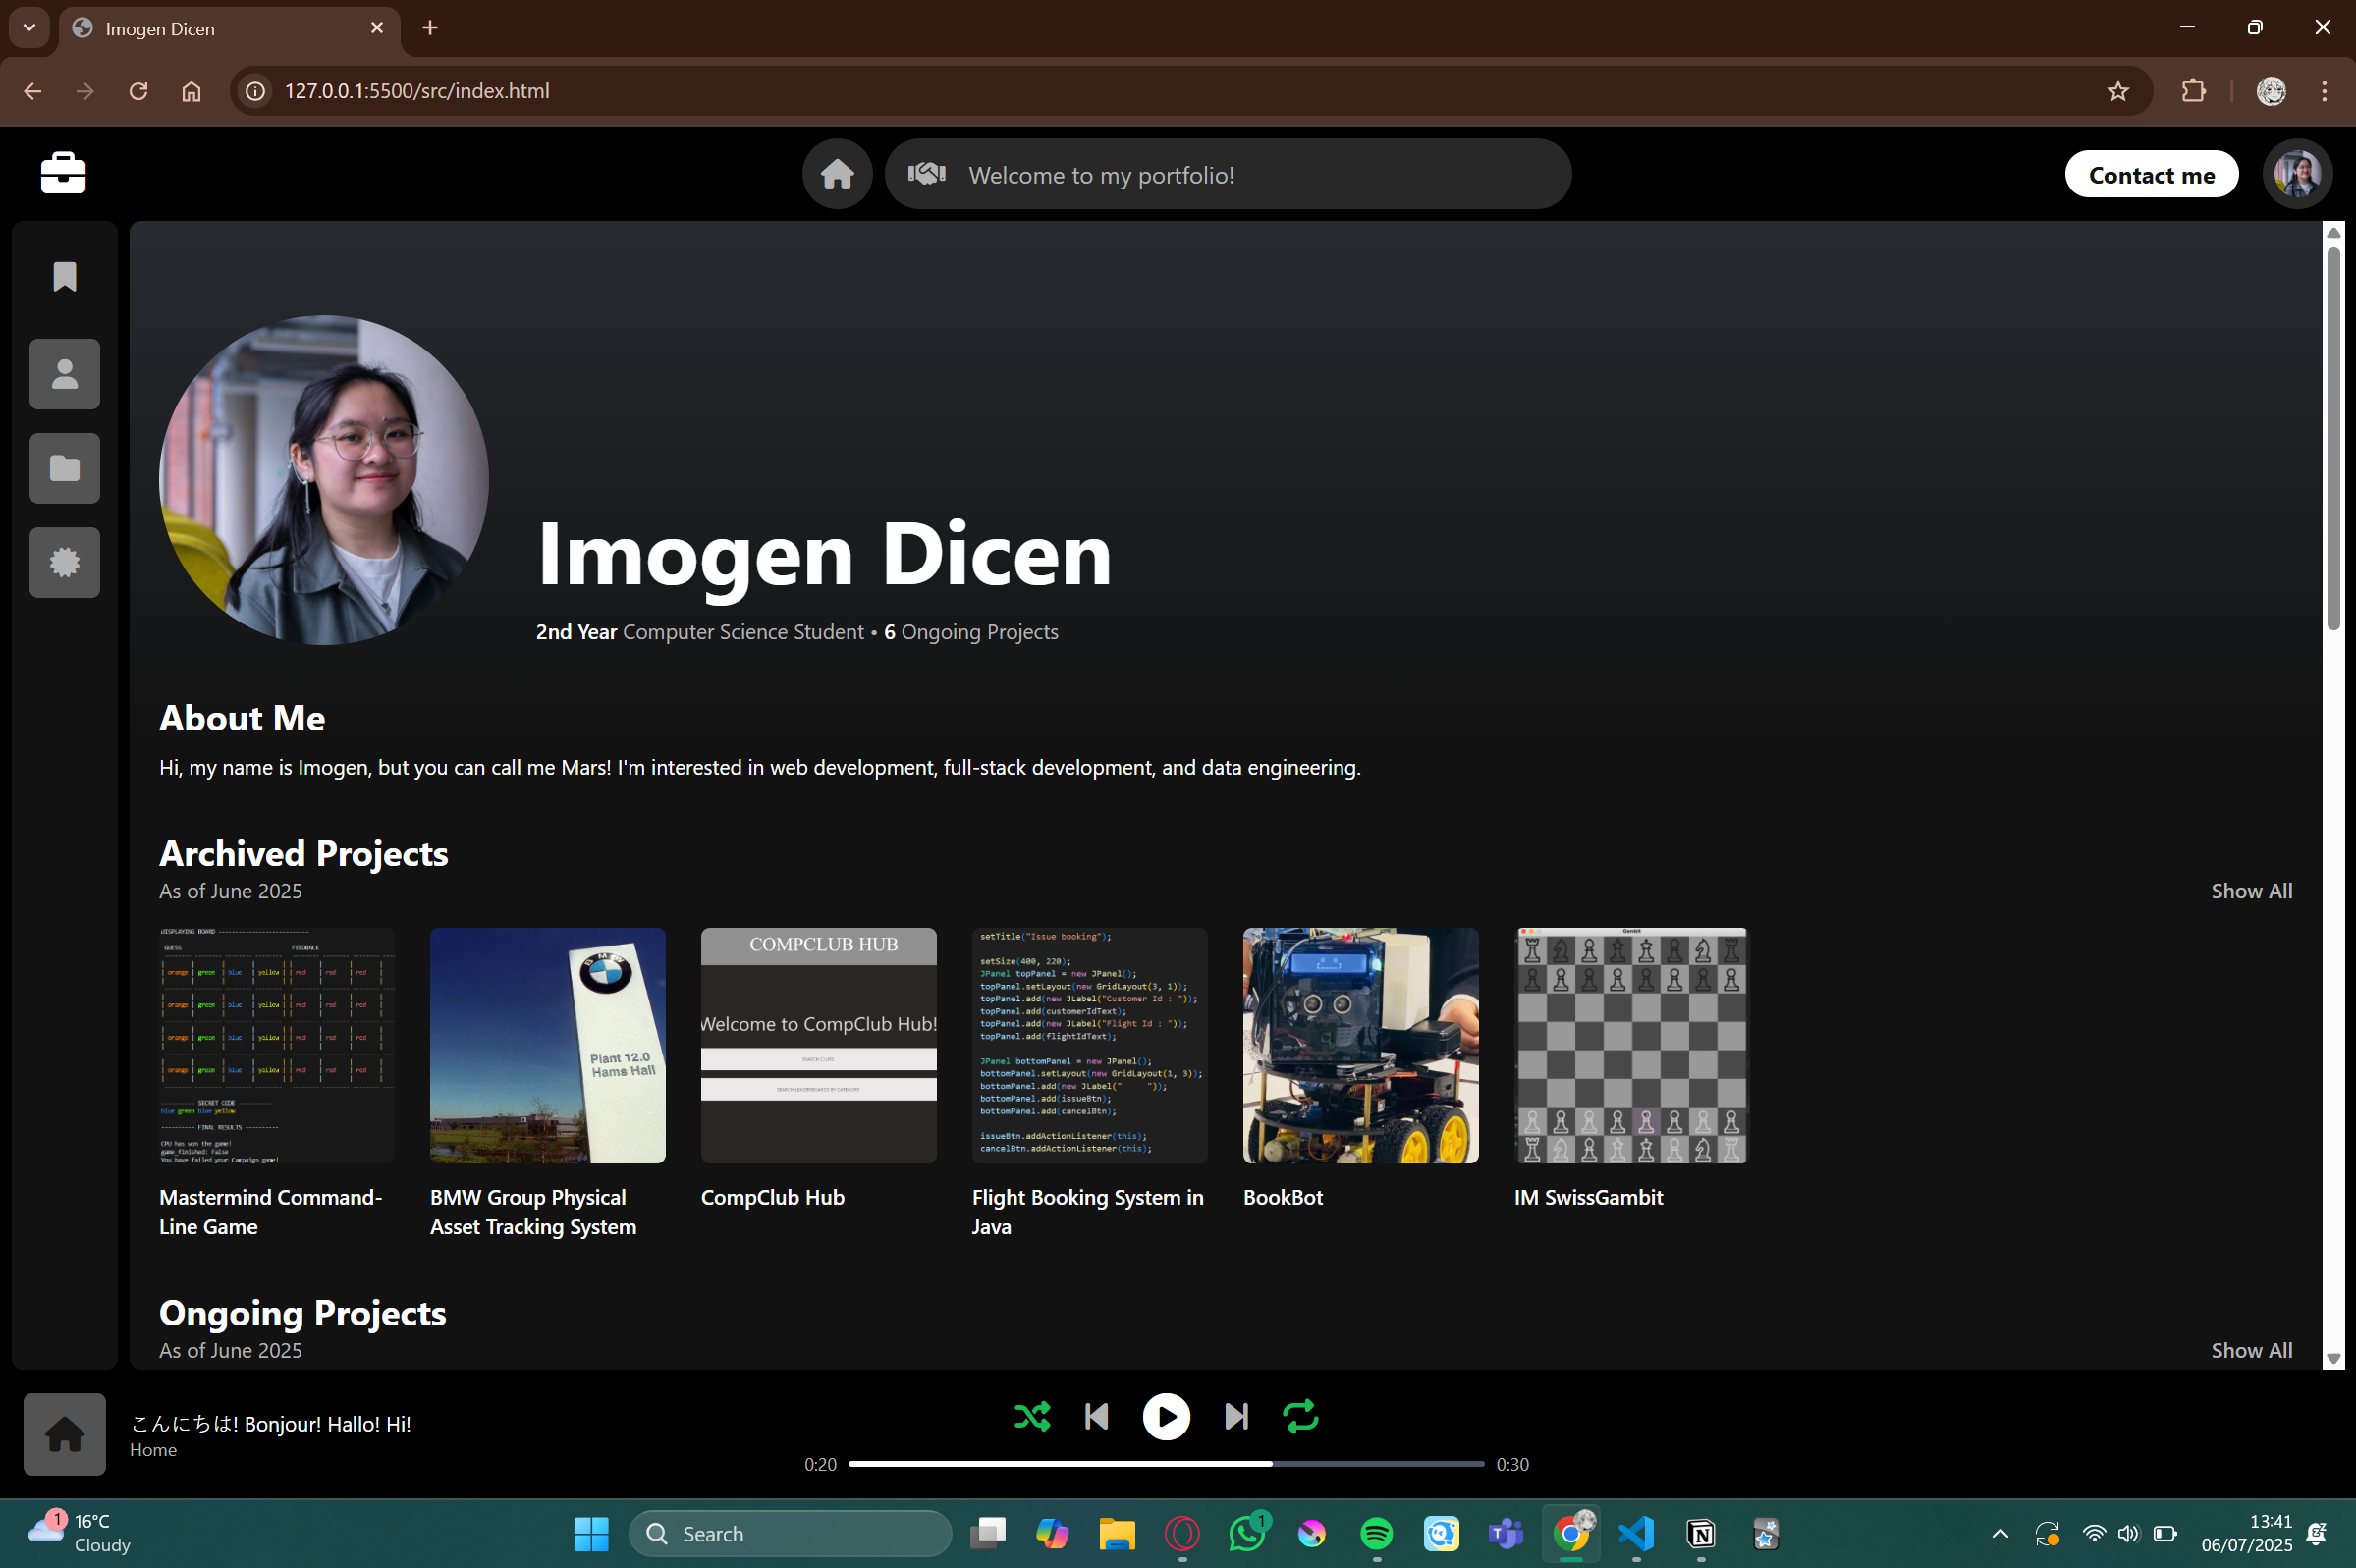Open the BookBot project thumbnail
This screenshot has width=2356, height=1568.
tap(1360, 1045)
